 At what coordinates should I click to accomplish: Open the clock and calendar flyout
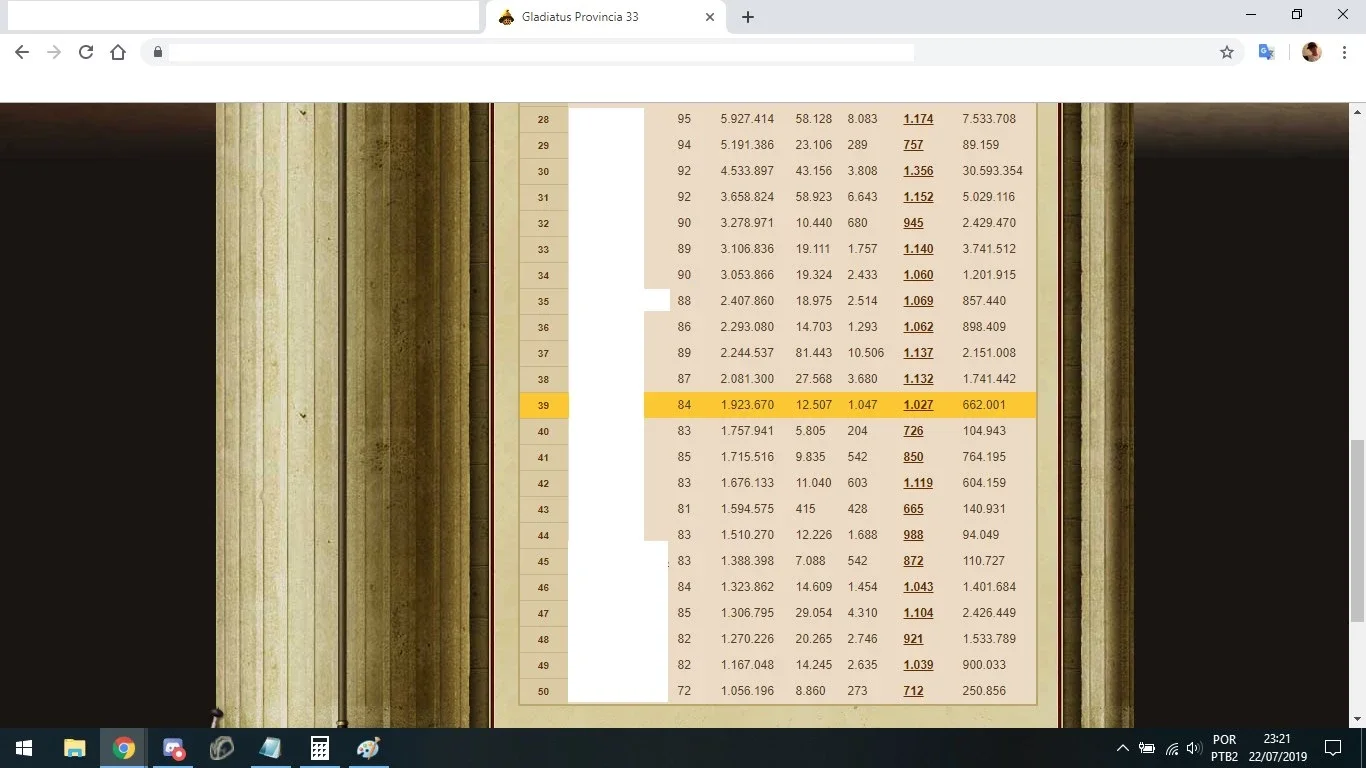click(x=1277, y=748)
